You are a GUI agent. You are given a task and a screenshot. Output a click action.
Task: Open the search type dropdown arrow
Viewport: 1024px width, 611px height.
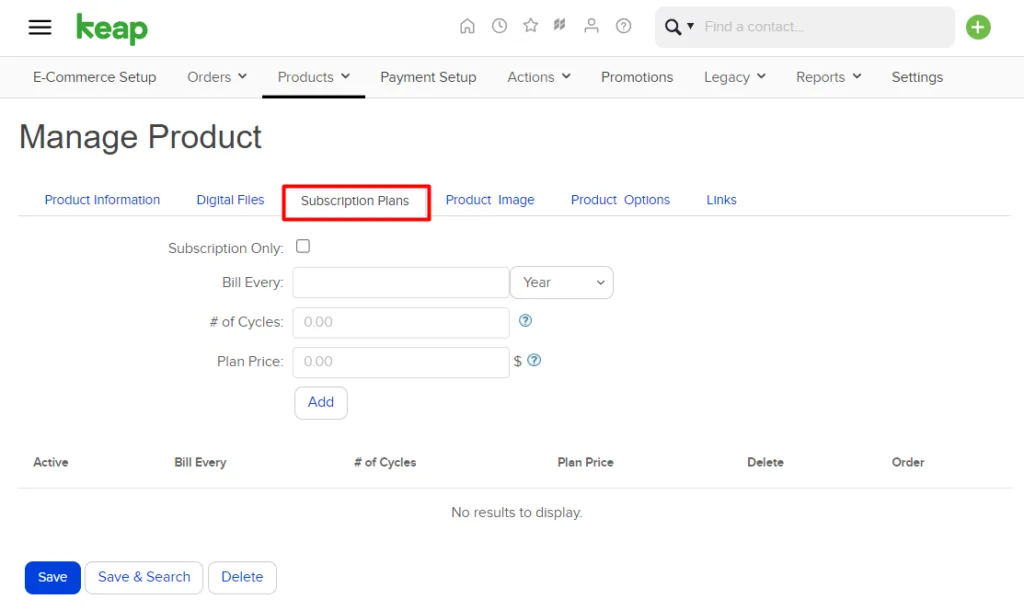tap(690, 27)
